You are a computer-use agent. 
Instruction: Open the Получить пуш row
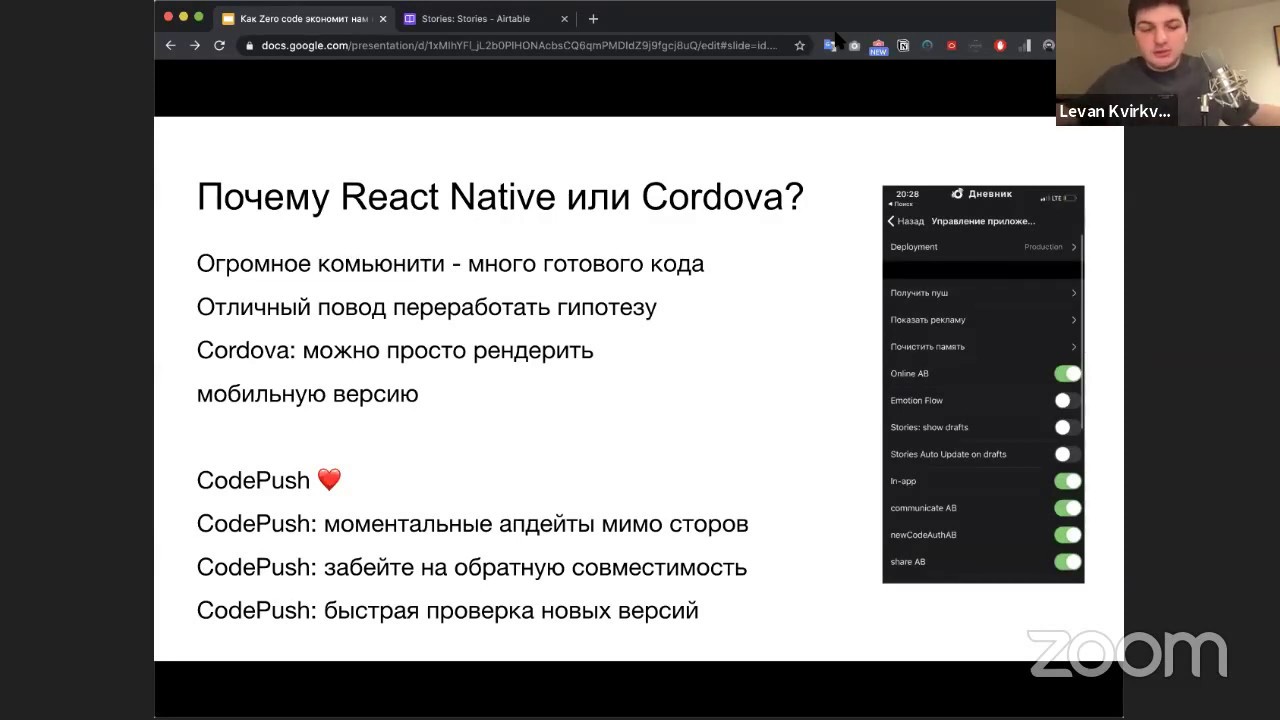click(983, 293)
